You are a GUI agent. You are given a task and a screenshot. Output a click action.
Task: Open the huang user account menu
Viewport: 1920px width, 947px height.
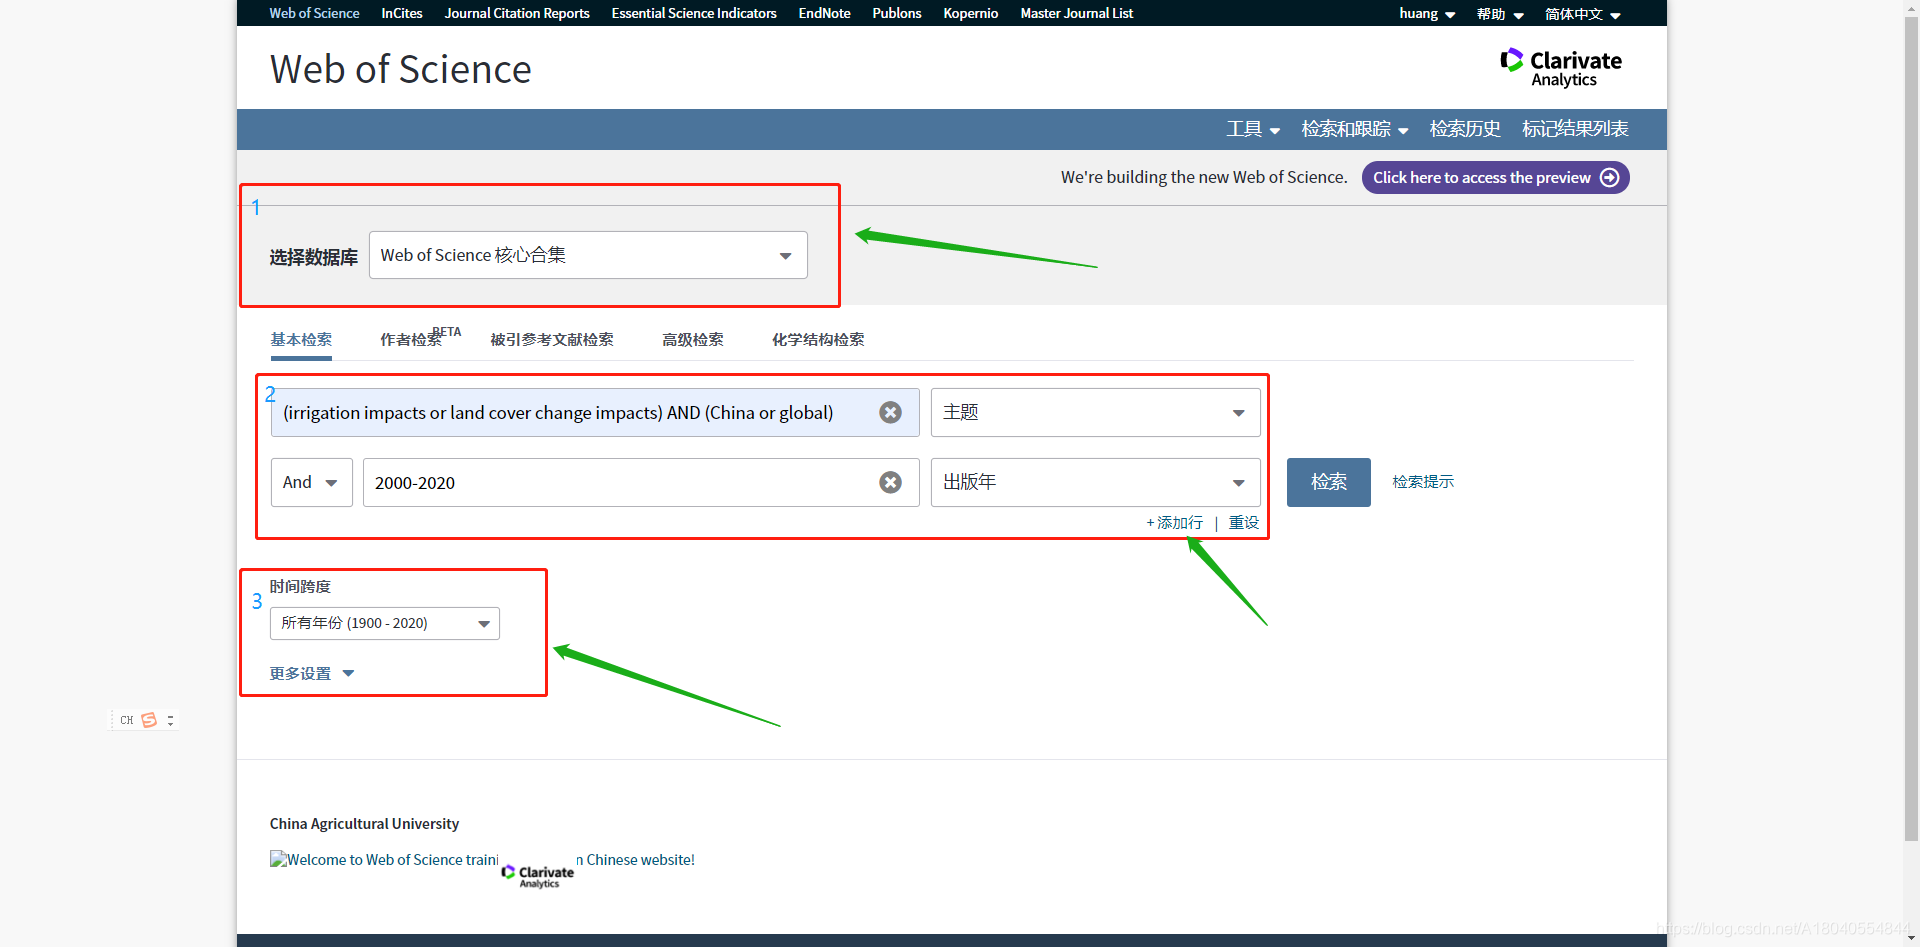1427,14
